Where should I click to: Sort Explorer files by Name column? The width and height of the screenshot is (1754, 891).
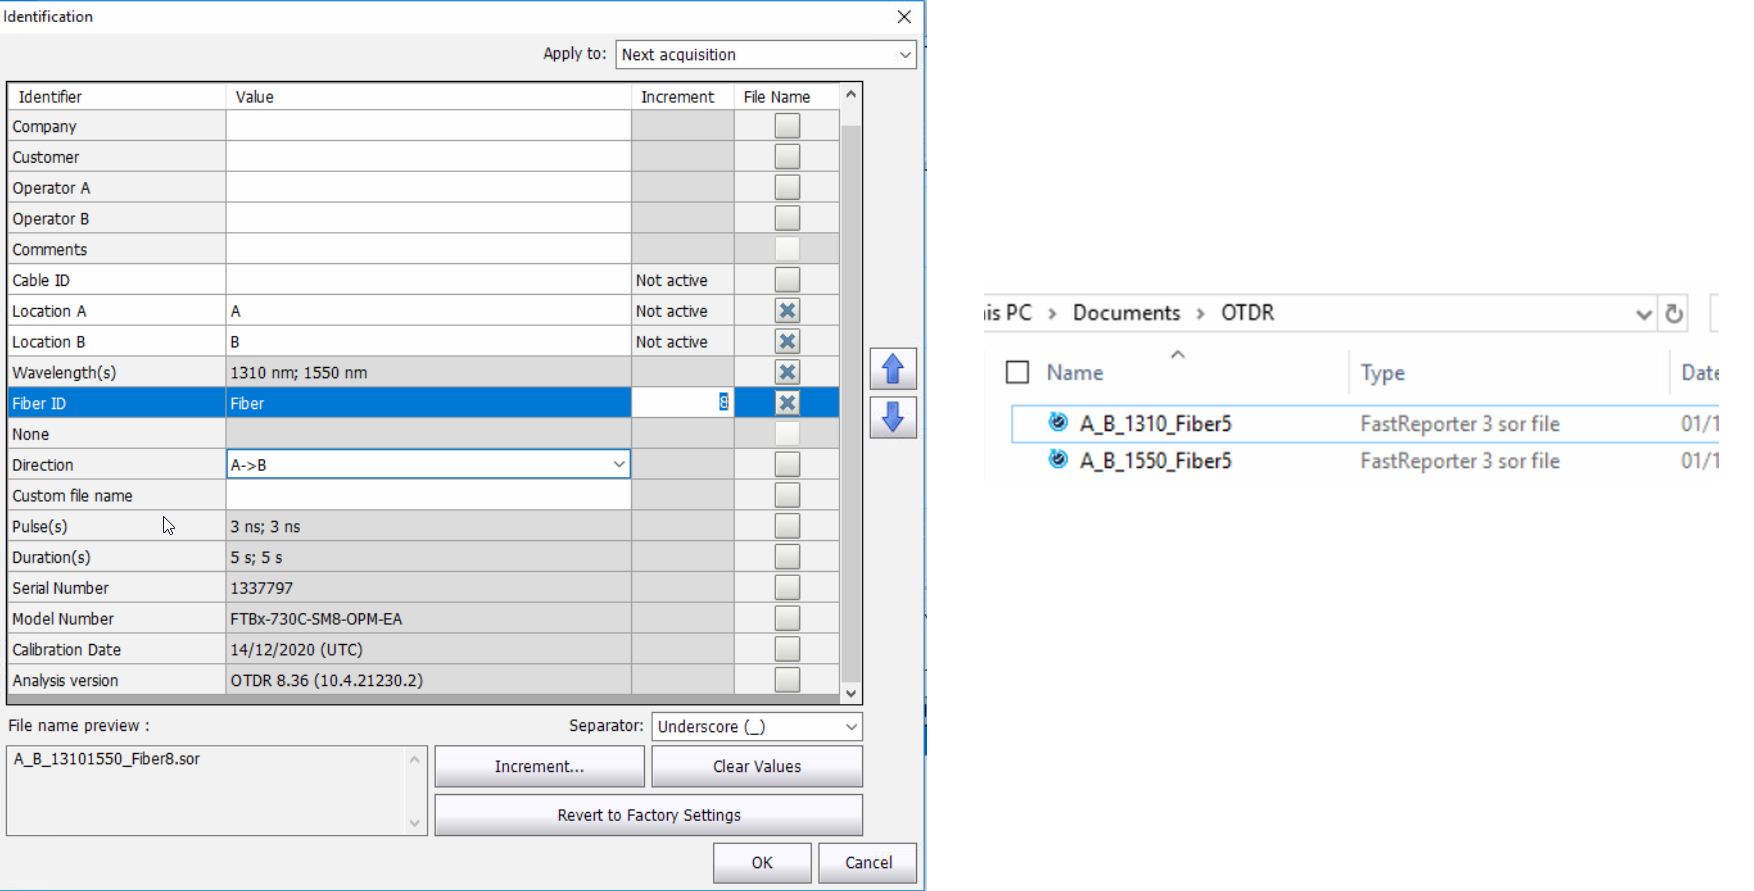(x=1075, y=373)
